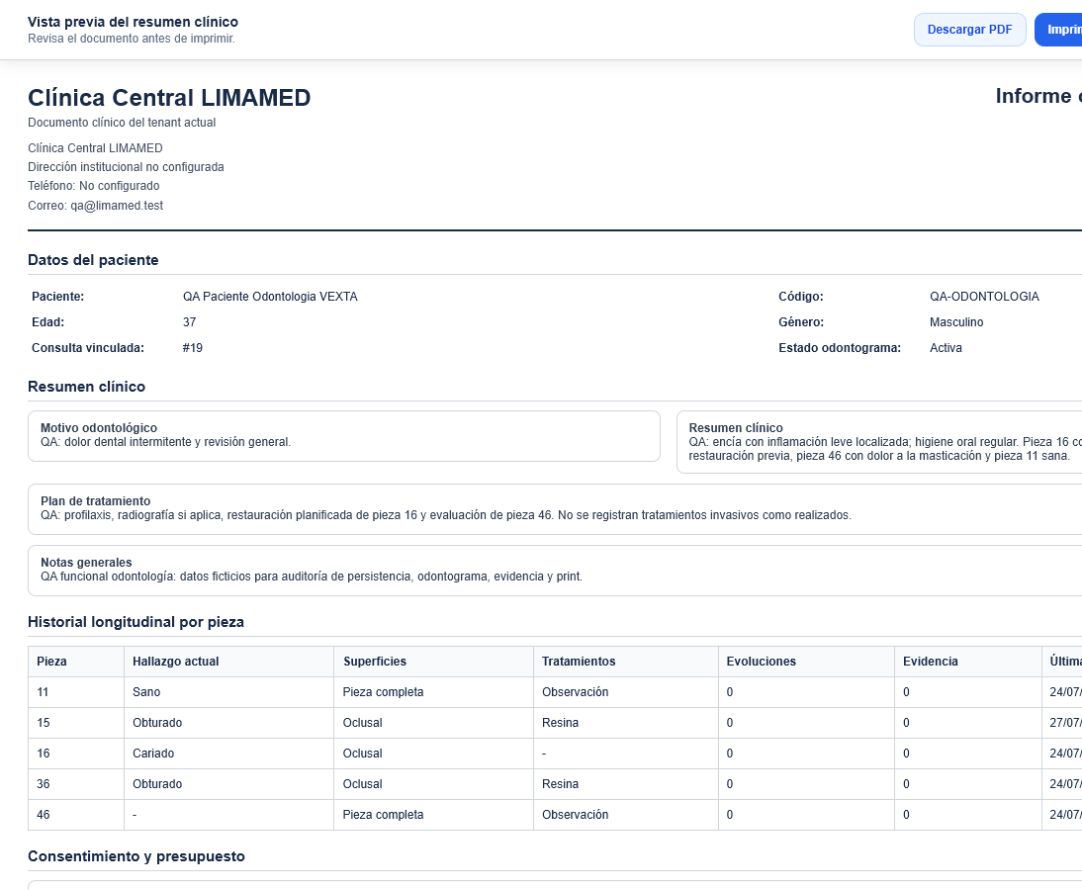Screen dimensions: 1082x890
Task: Click the Resumen clínico card on right
Action: click(x=879, y=442)
